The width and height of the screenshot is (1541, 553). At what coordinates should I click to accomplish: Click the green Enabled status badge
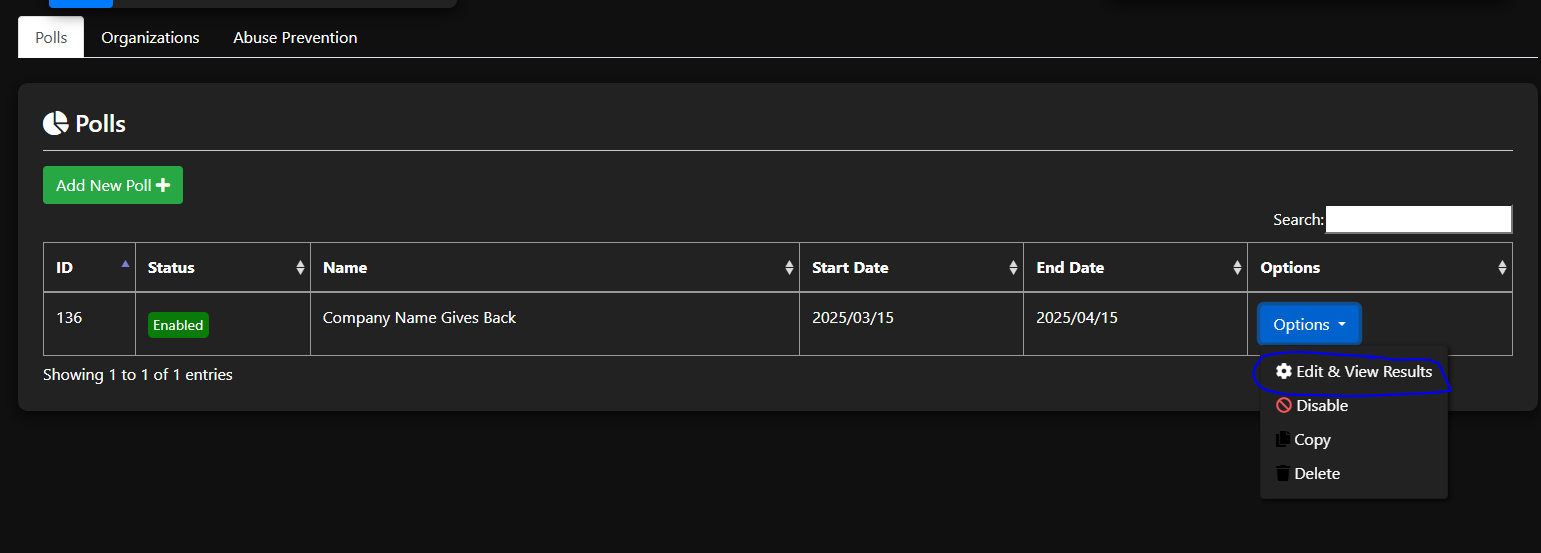pyautogui.click(x=178, y=325)
